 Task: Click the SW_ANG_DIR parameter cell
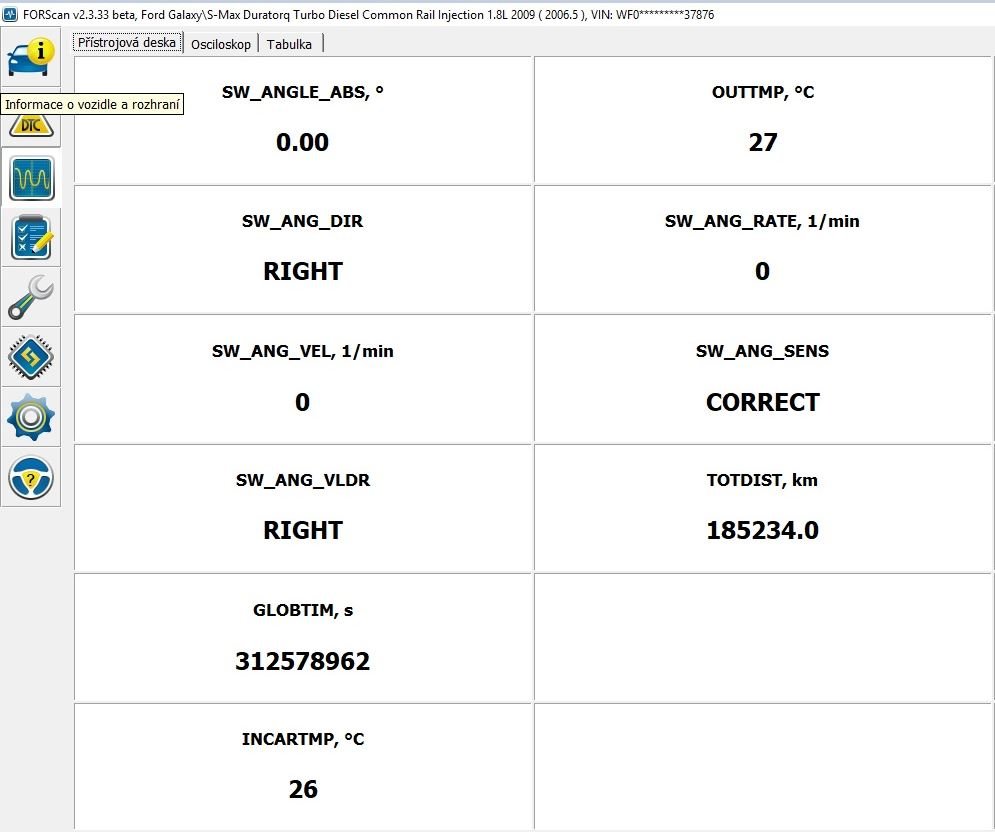pos(303,248)
